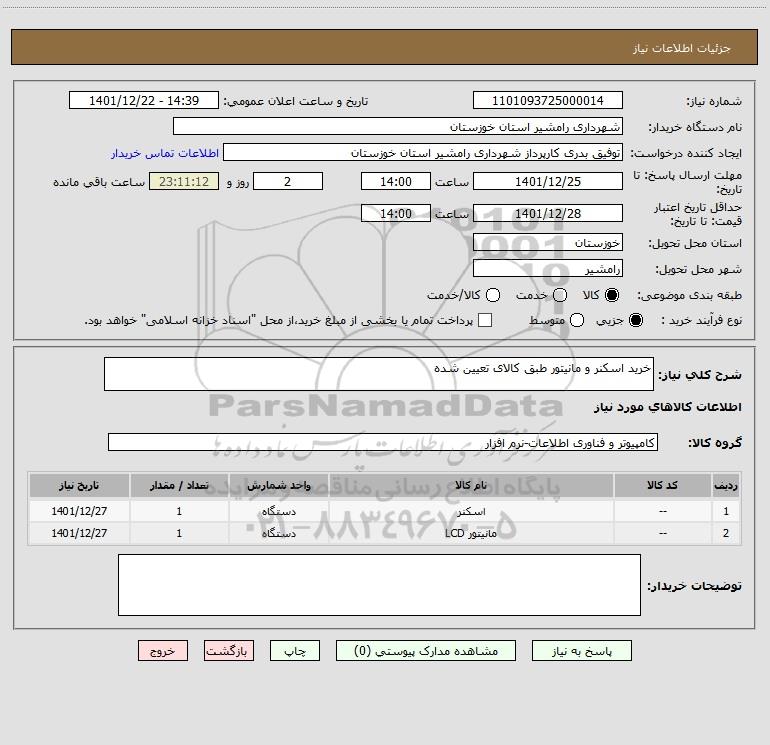Click the ردیف column header
770x745 pixels.
click(x=726, y=485)
